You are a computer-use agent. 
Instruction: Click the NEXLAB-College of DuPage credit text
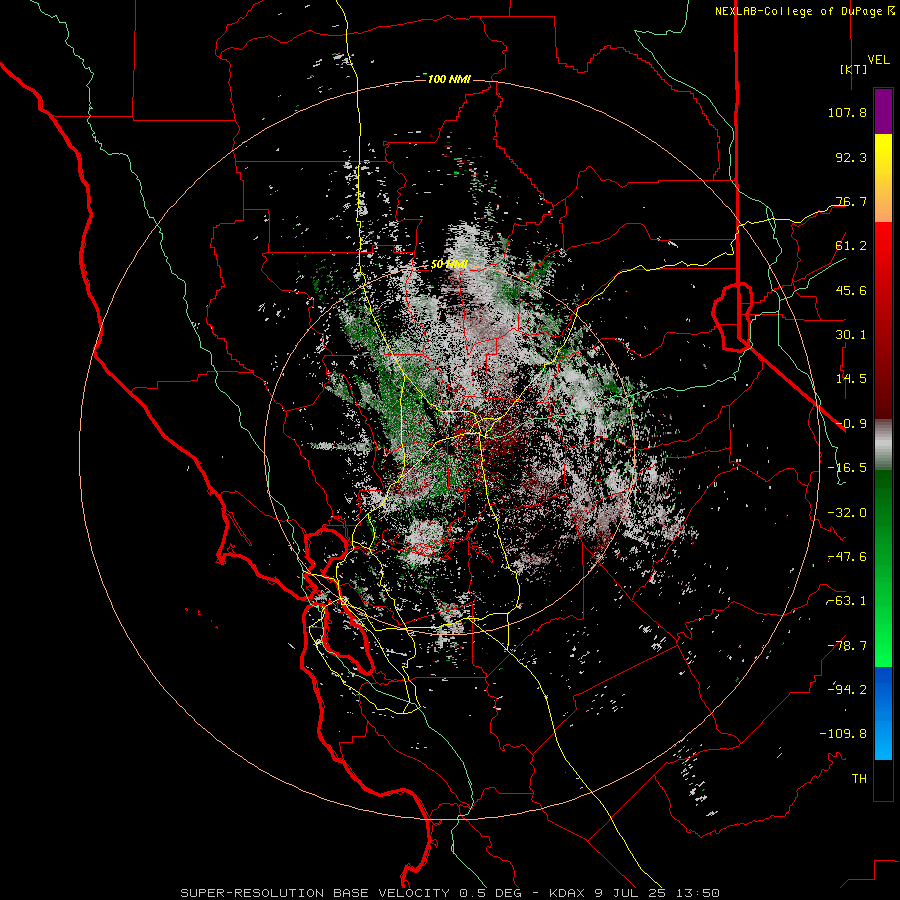pyautogui.click(x=800, y=11)
